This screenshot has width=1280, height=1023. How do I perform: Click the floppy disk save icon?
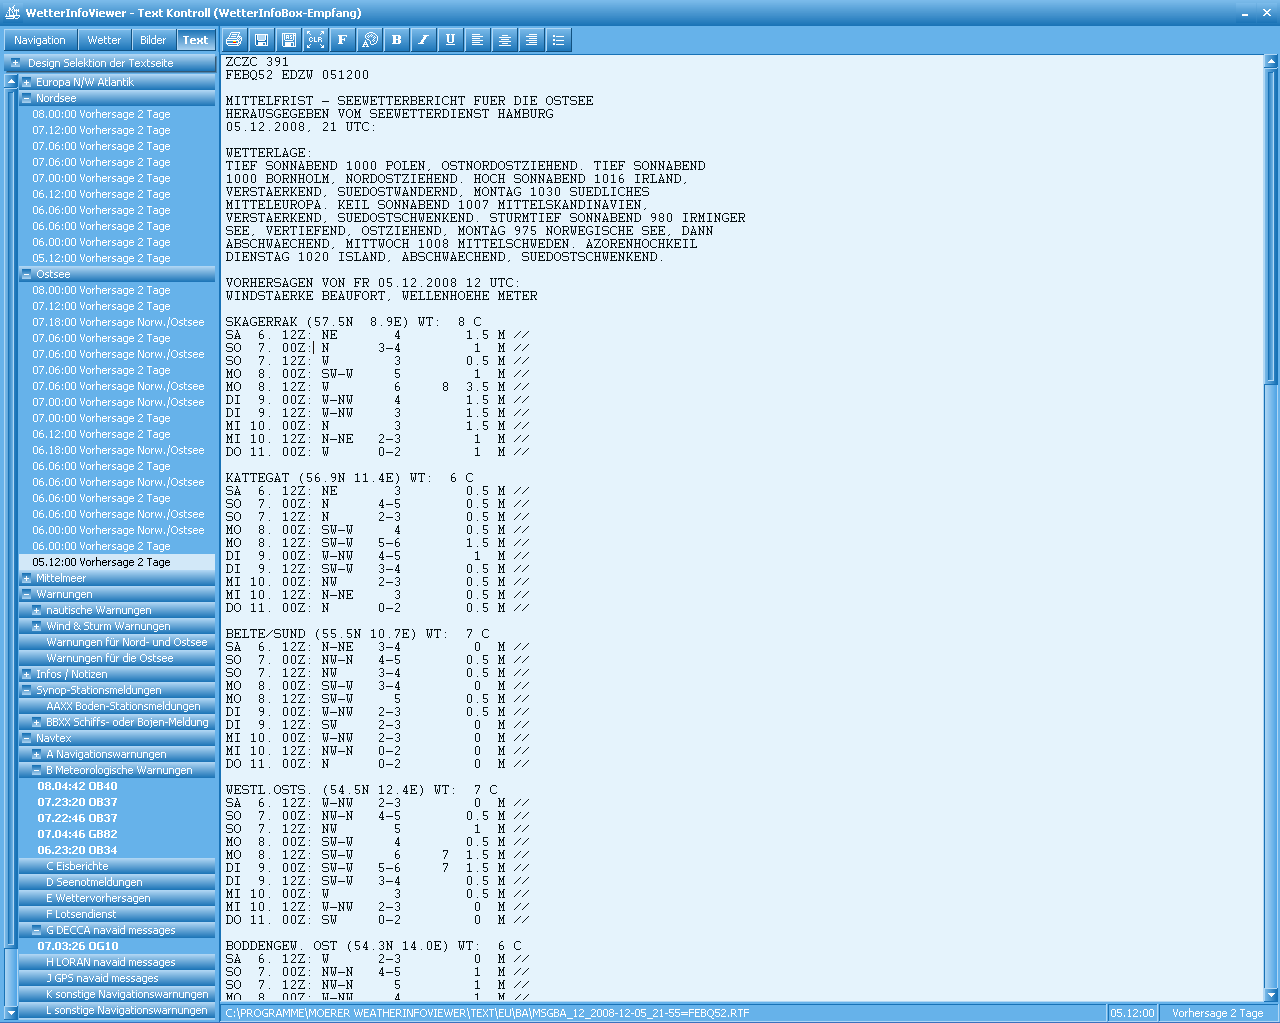(x=261, y=40)
